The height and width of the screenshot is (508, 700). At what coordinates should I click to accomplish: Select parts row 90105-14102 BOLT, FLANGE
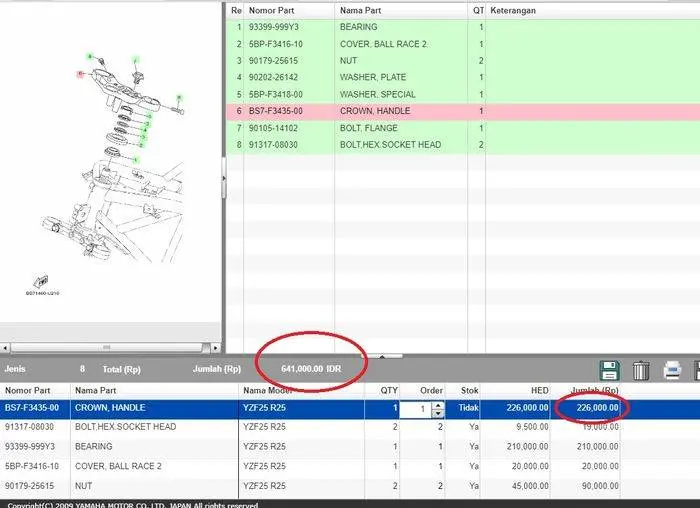click(x=463, y=128)
